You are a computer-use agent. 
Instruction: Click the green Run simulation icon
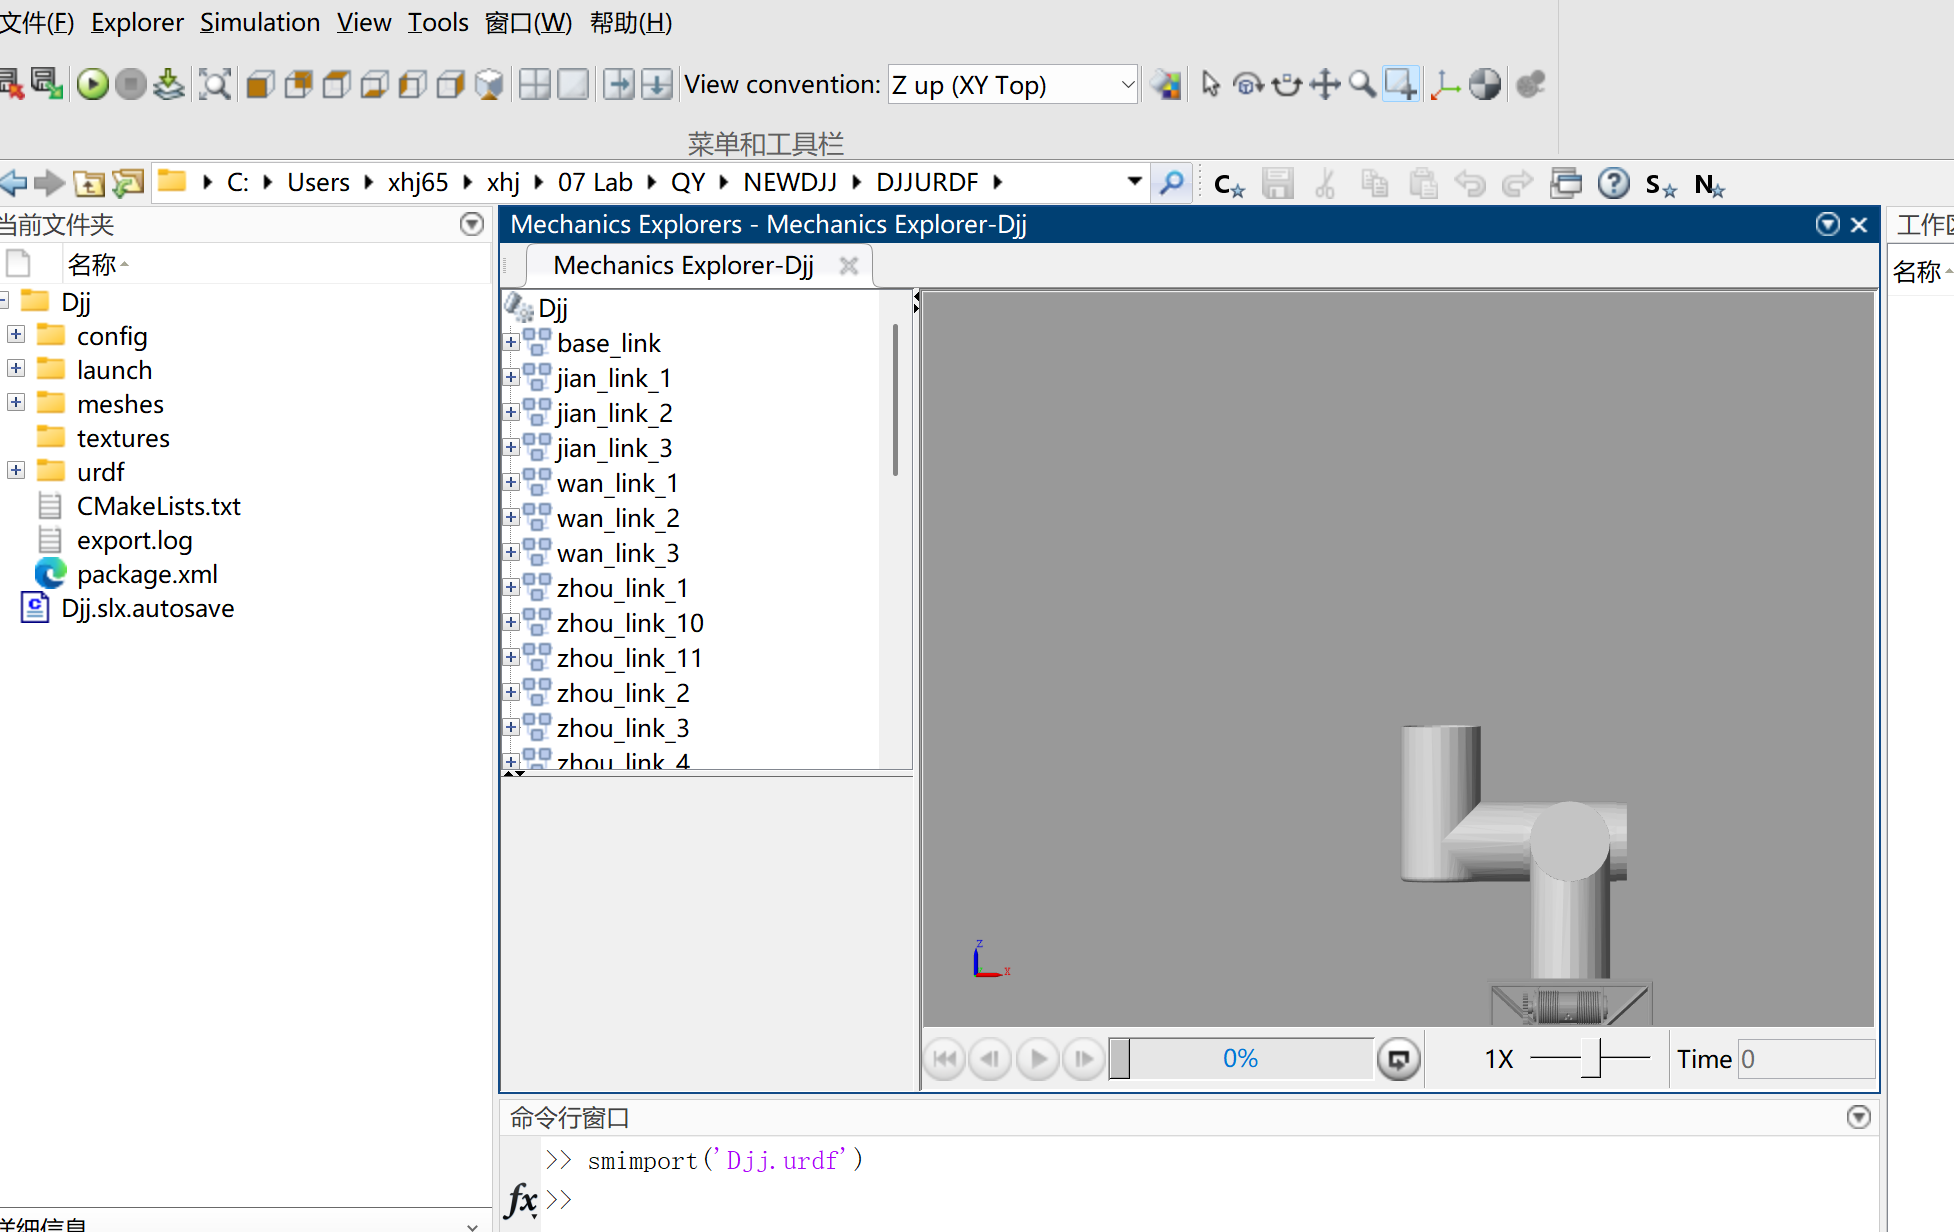pyautogui.click(x=93, y=84)
